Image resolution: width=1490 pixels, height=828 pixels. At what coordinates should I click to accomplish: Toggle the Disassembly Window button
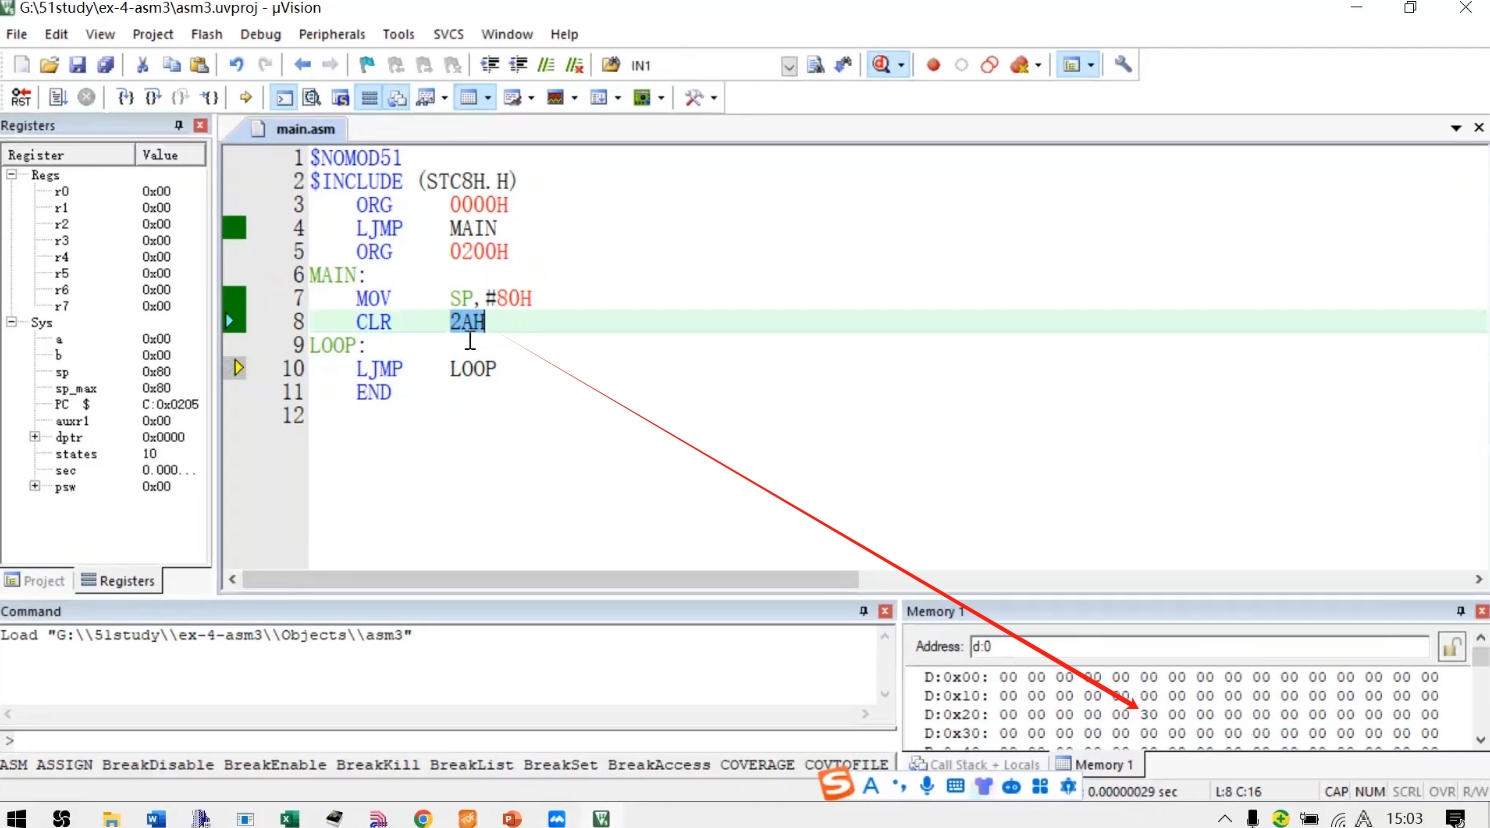[x=312, y=97]
